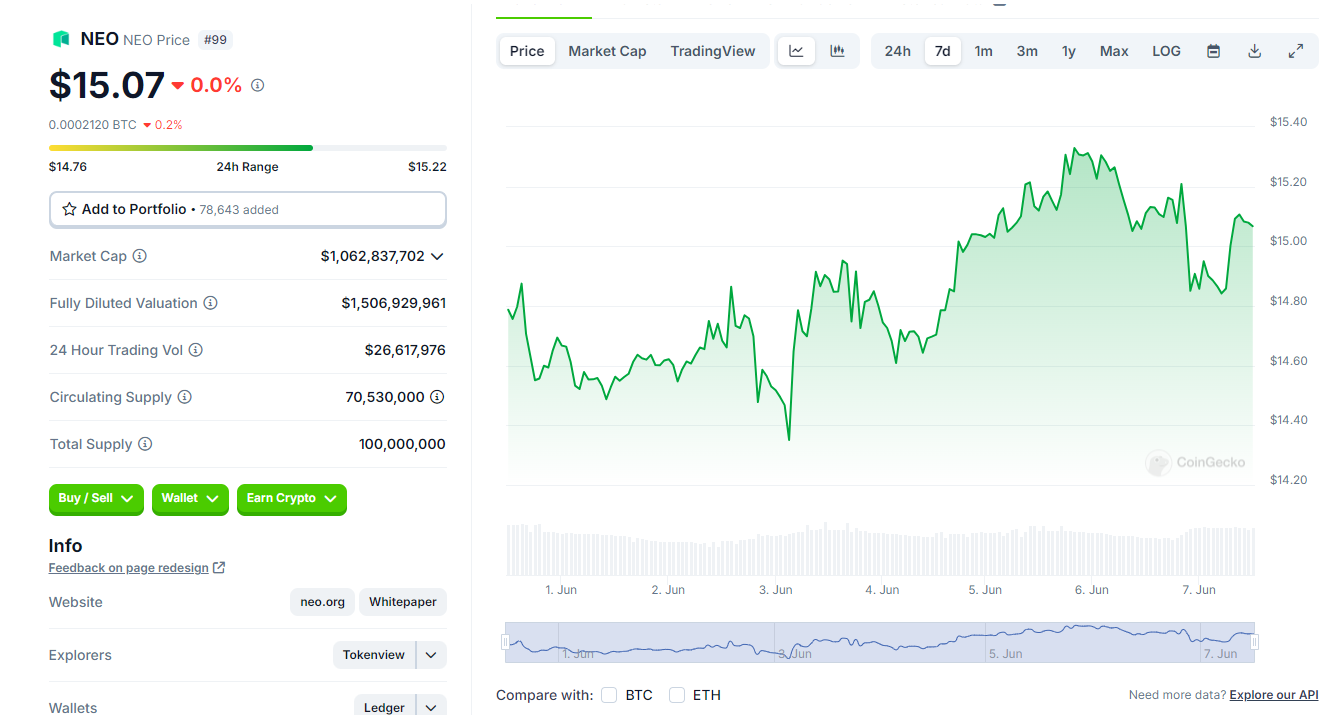Grab left handle of chart range navigator

tap(506, 642)
